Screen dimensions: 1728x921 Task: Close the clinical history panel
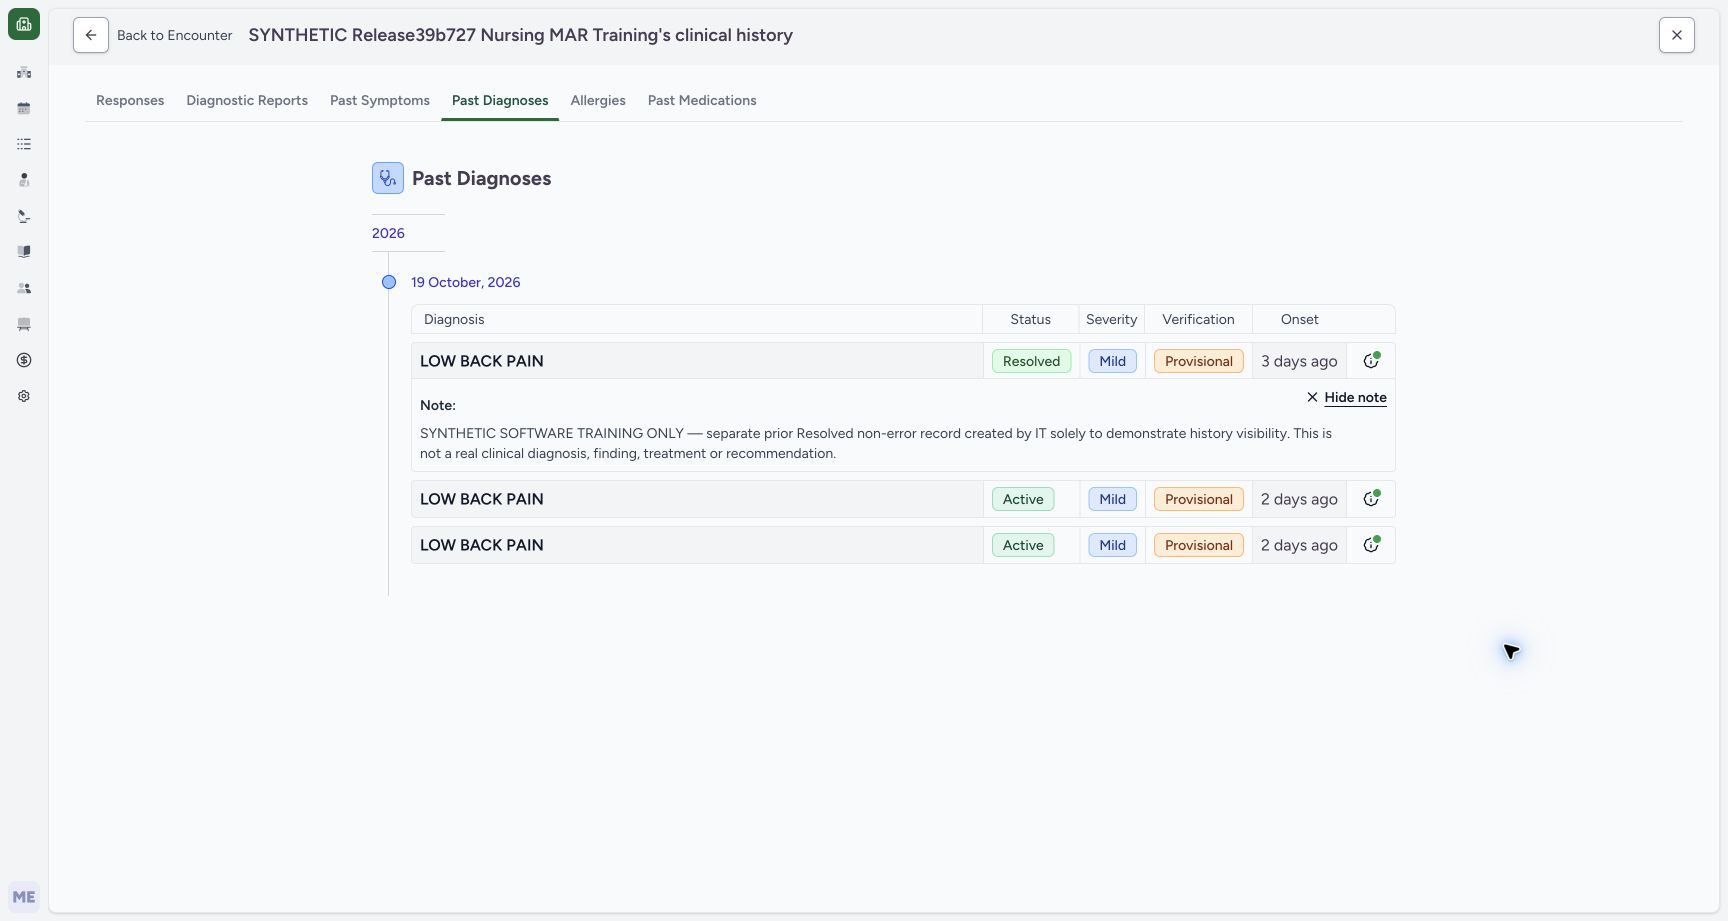1677,35
